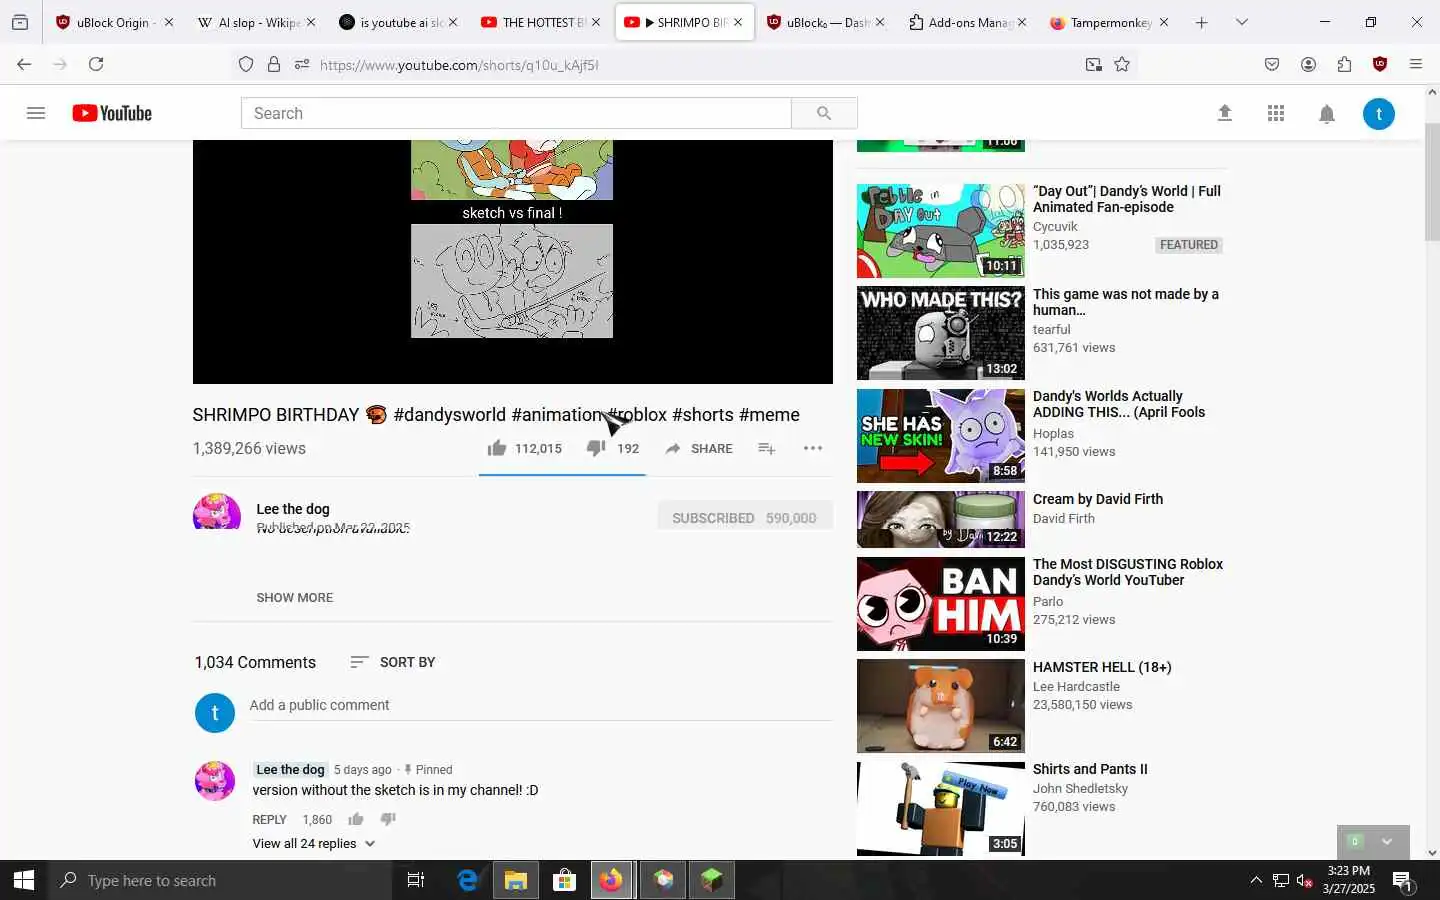
Task: Reload the current page
Action: (96, 64)
